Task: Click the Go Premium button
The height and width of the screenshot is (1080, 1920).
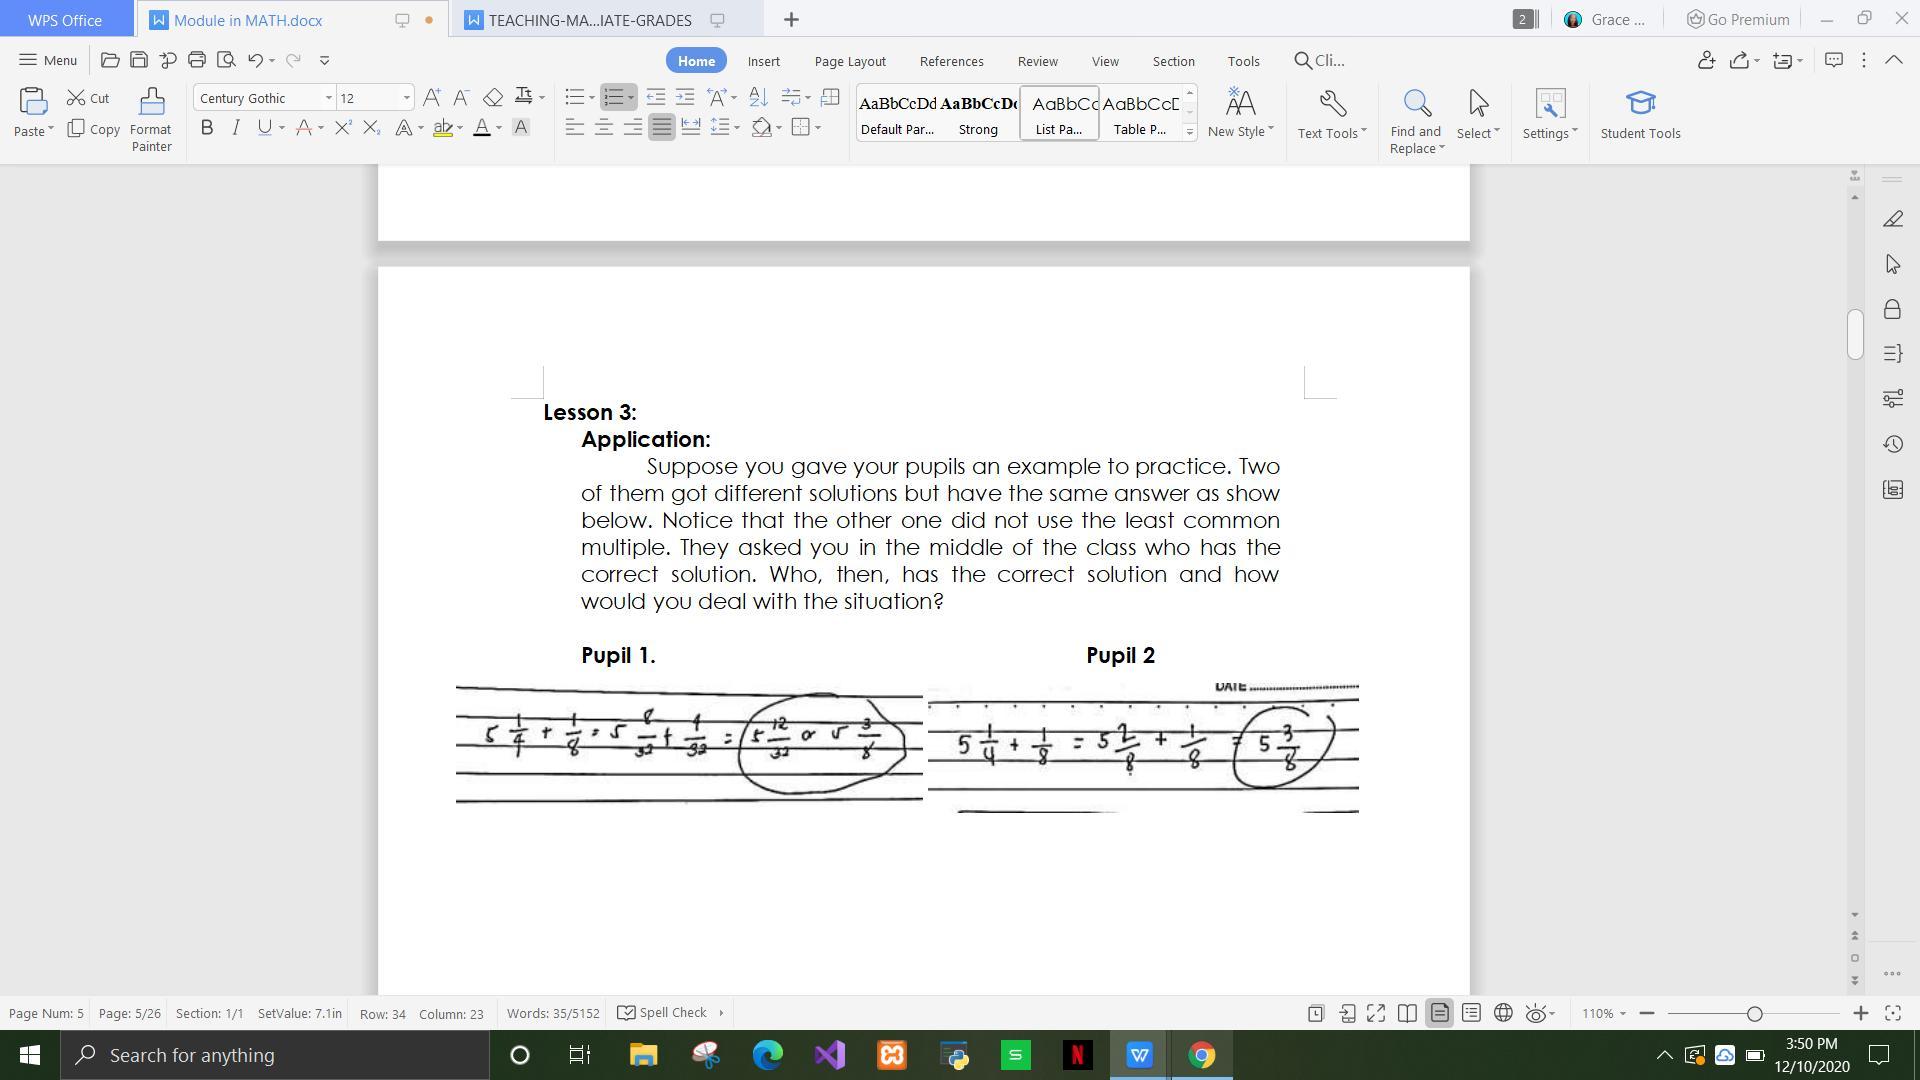Action: (x=1738, y=19)
